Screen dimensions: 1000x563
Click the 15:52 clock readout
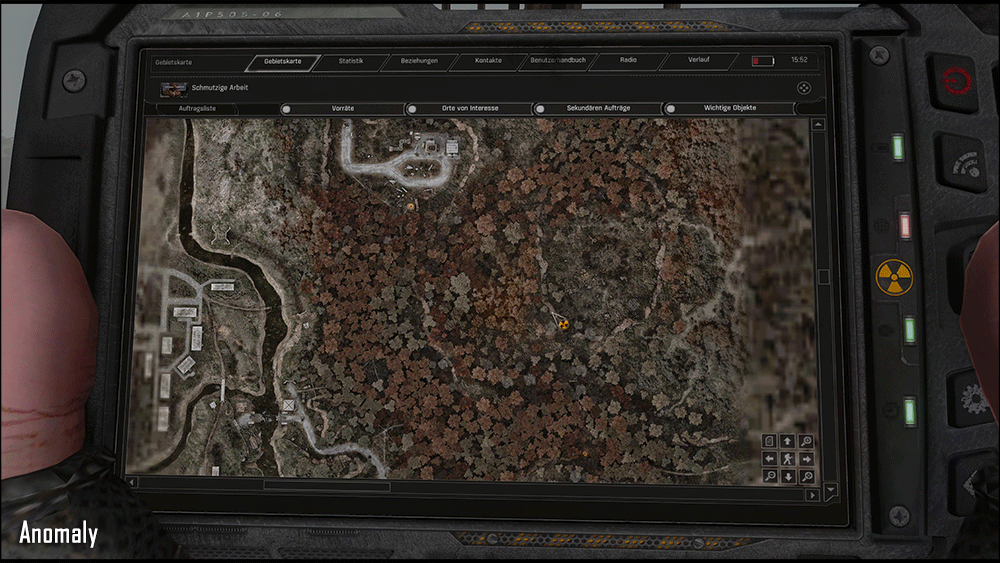[x=799, y=60]
